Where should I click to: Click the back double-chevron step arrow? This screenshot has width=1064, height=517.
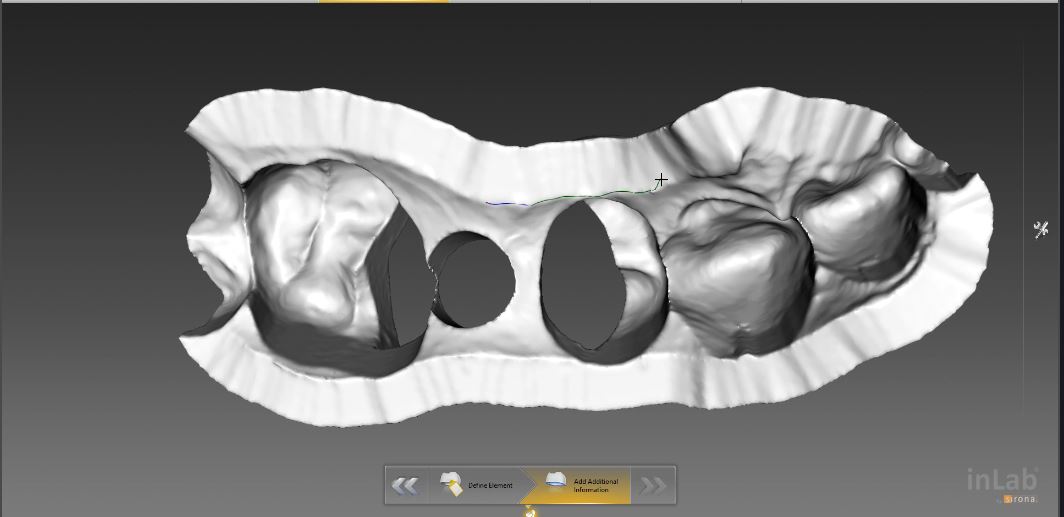click(405, 486)
